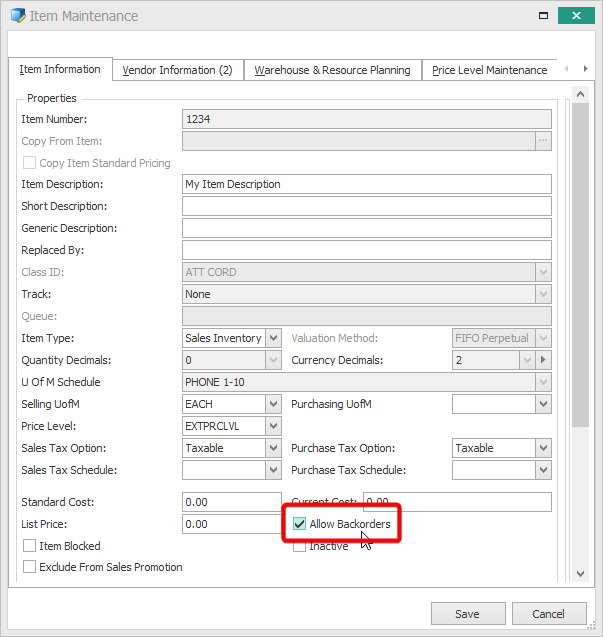Expand the Price Level dropdown
The width and height of the screenshot is (603, 637).
pos(273,426)
